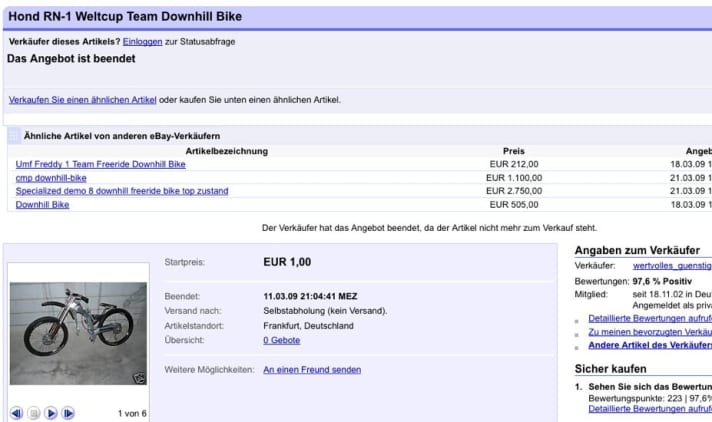Open the cmp downhill-bike listing

tap(51, 178)
